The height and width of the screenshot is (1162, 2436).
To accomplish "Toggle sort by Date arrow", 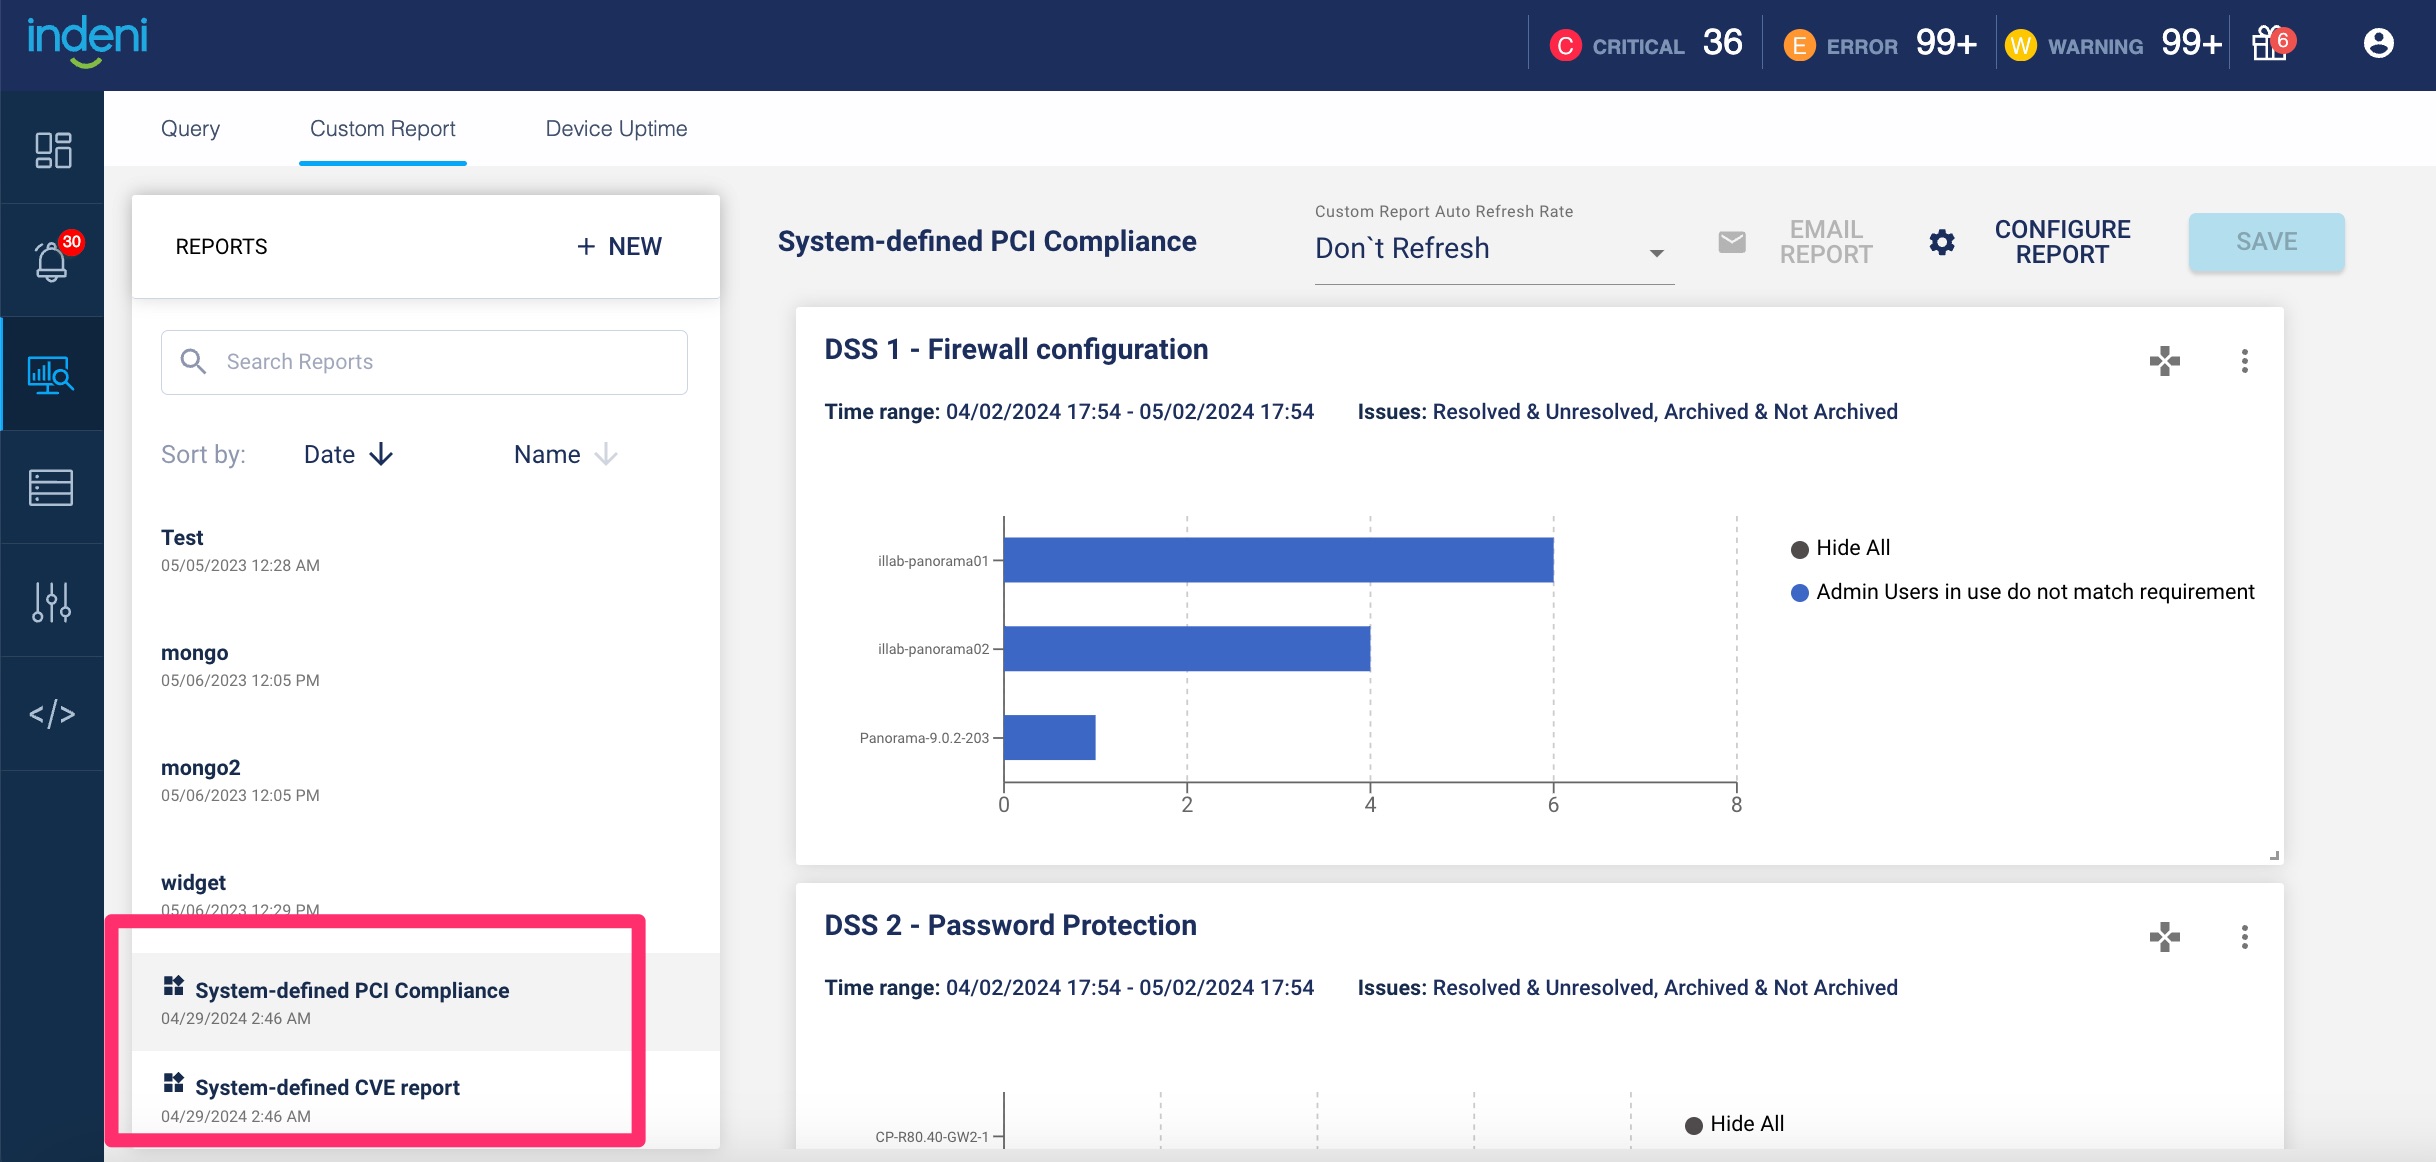I will (381, 455).
